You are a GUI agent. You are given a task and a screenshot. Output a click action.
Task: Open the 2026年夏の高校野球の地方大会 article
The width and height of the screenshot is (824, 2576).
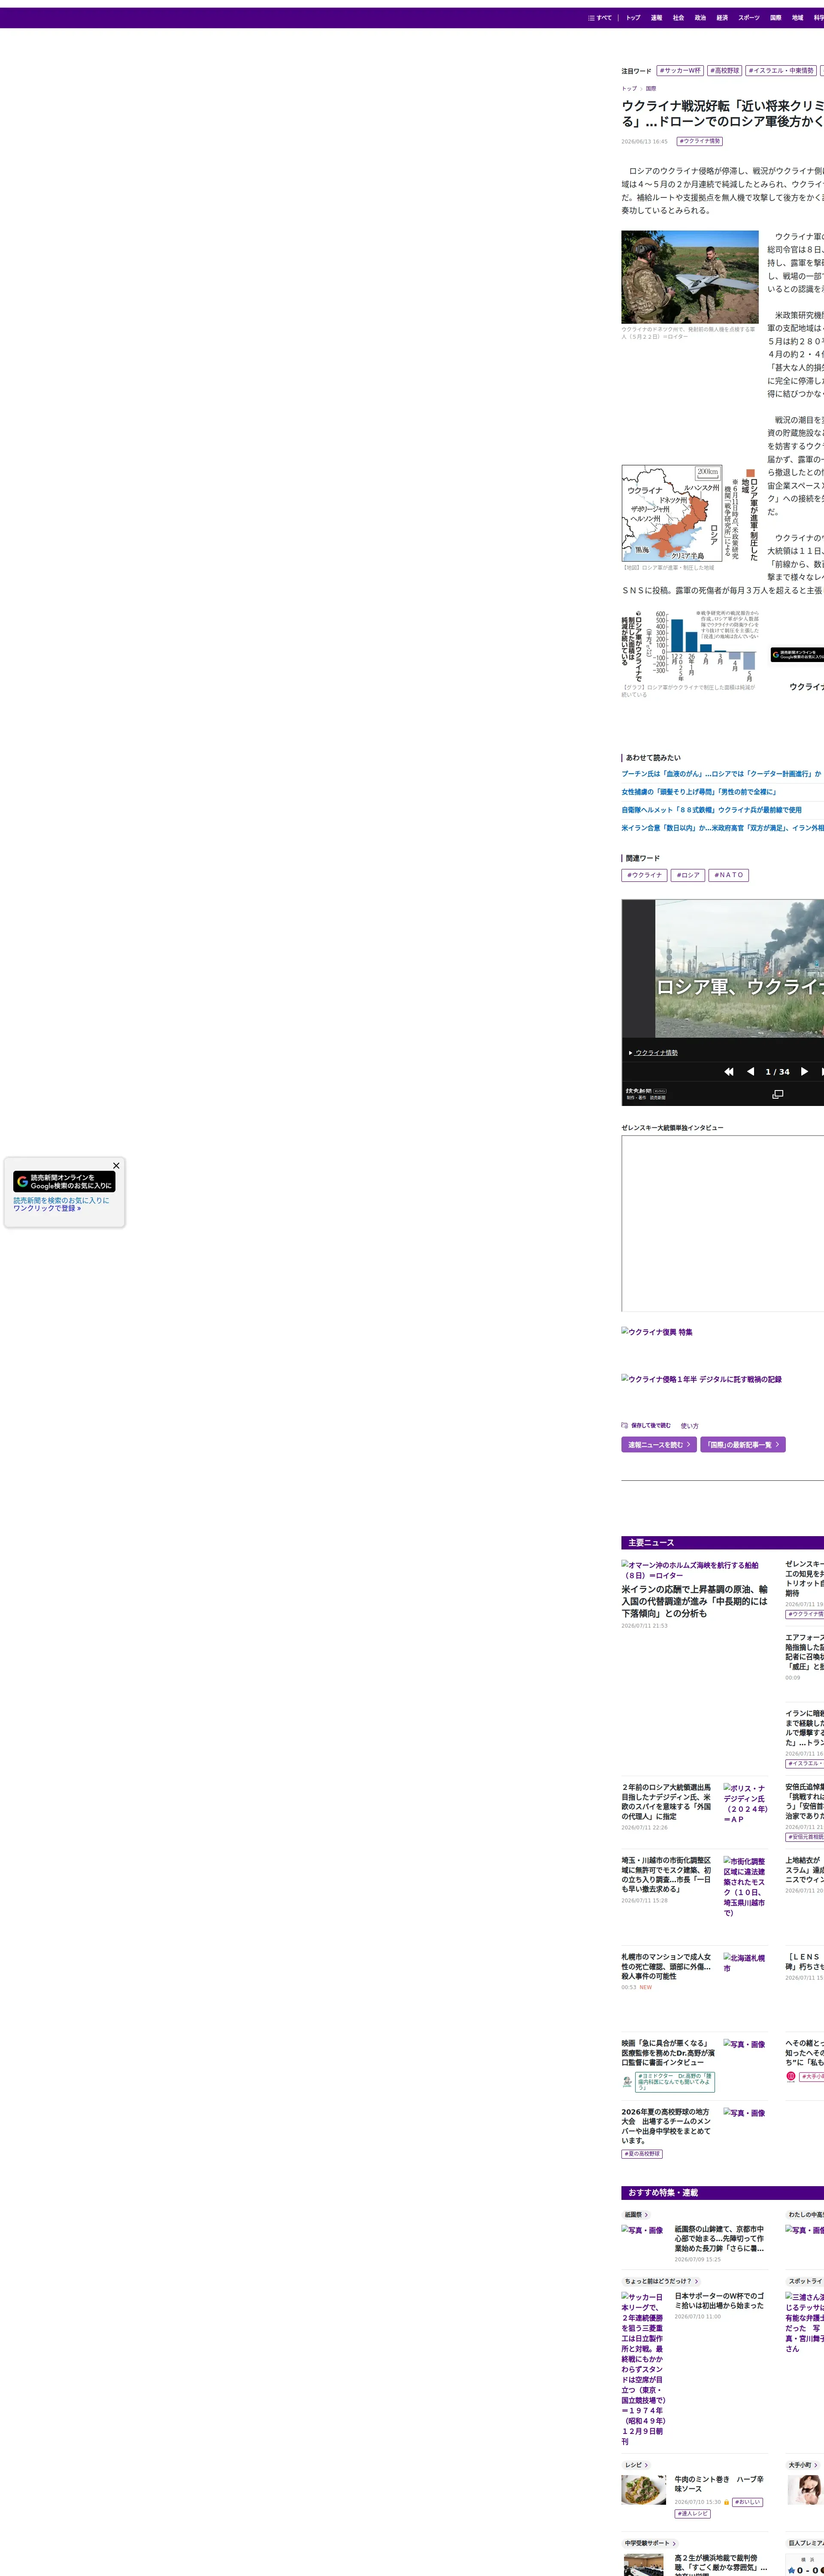click(667, 2126)
